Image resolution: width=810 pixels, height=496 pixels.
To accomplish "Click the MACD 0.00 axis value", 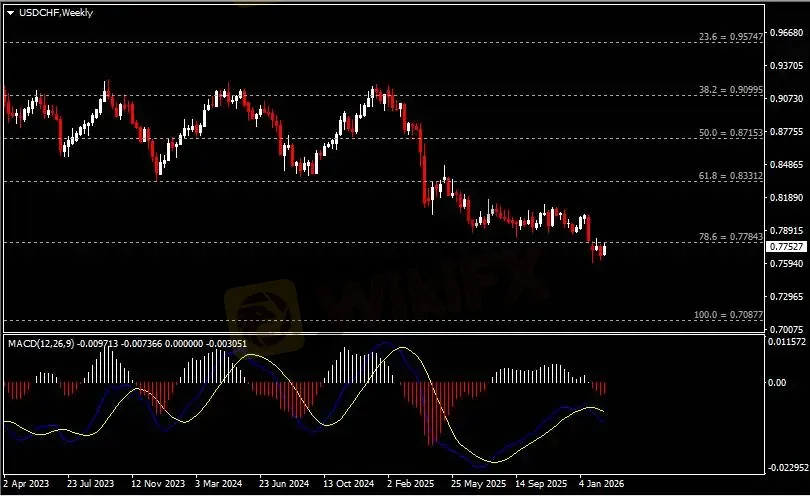I will 776,382.
